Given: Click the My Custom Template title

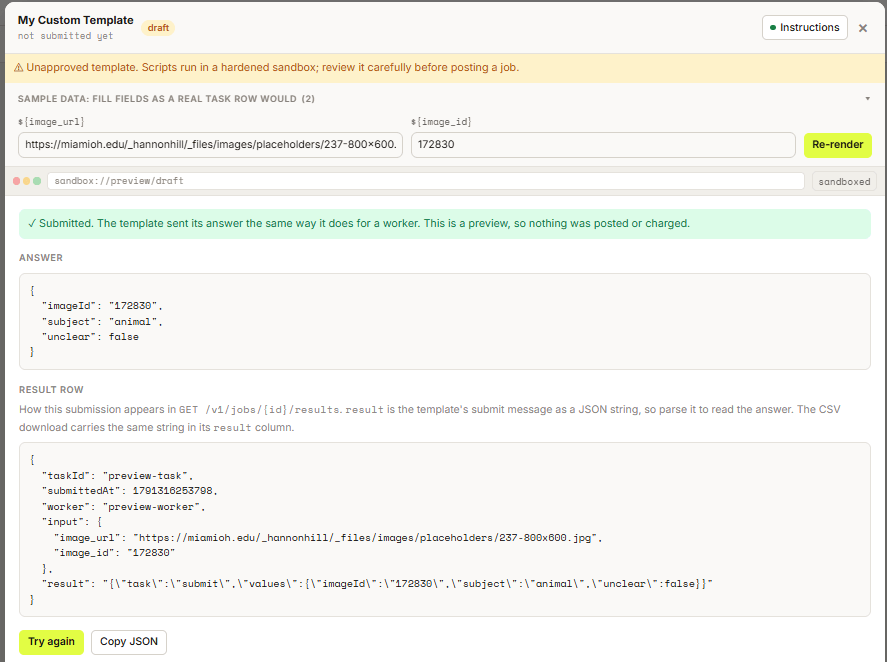Looking at the screenshot, I should click(x=75, y=20).
